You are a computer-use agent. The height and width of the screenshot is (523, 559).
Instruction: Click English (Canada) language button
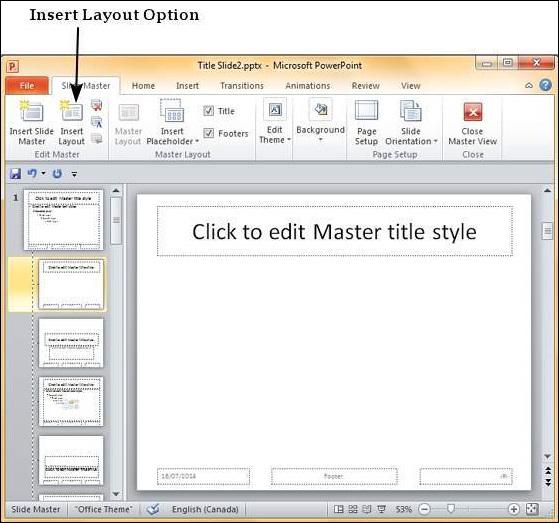(205, 509)
